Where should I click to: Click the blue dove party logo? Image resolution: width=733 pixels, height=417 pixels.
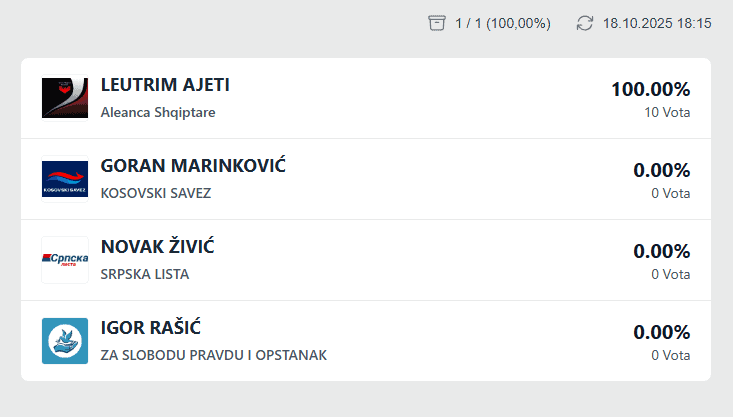65,341
